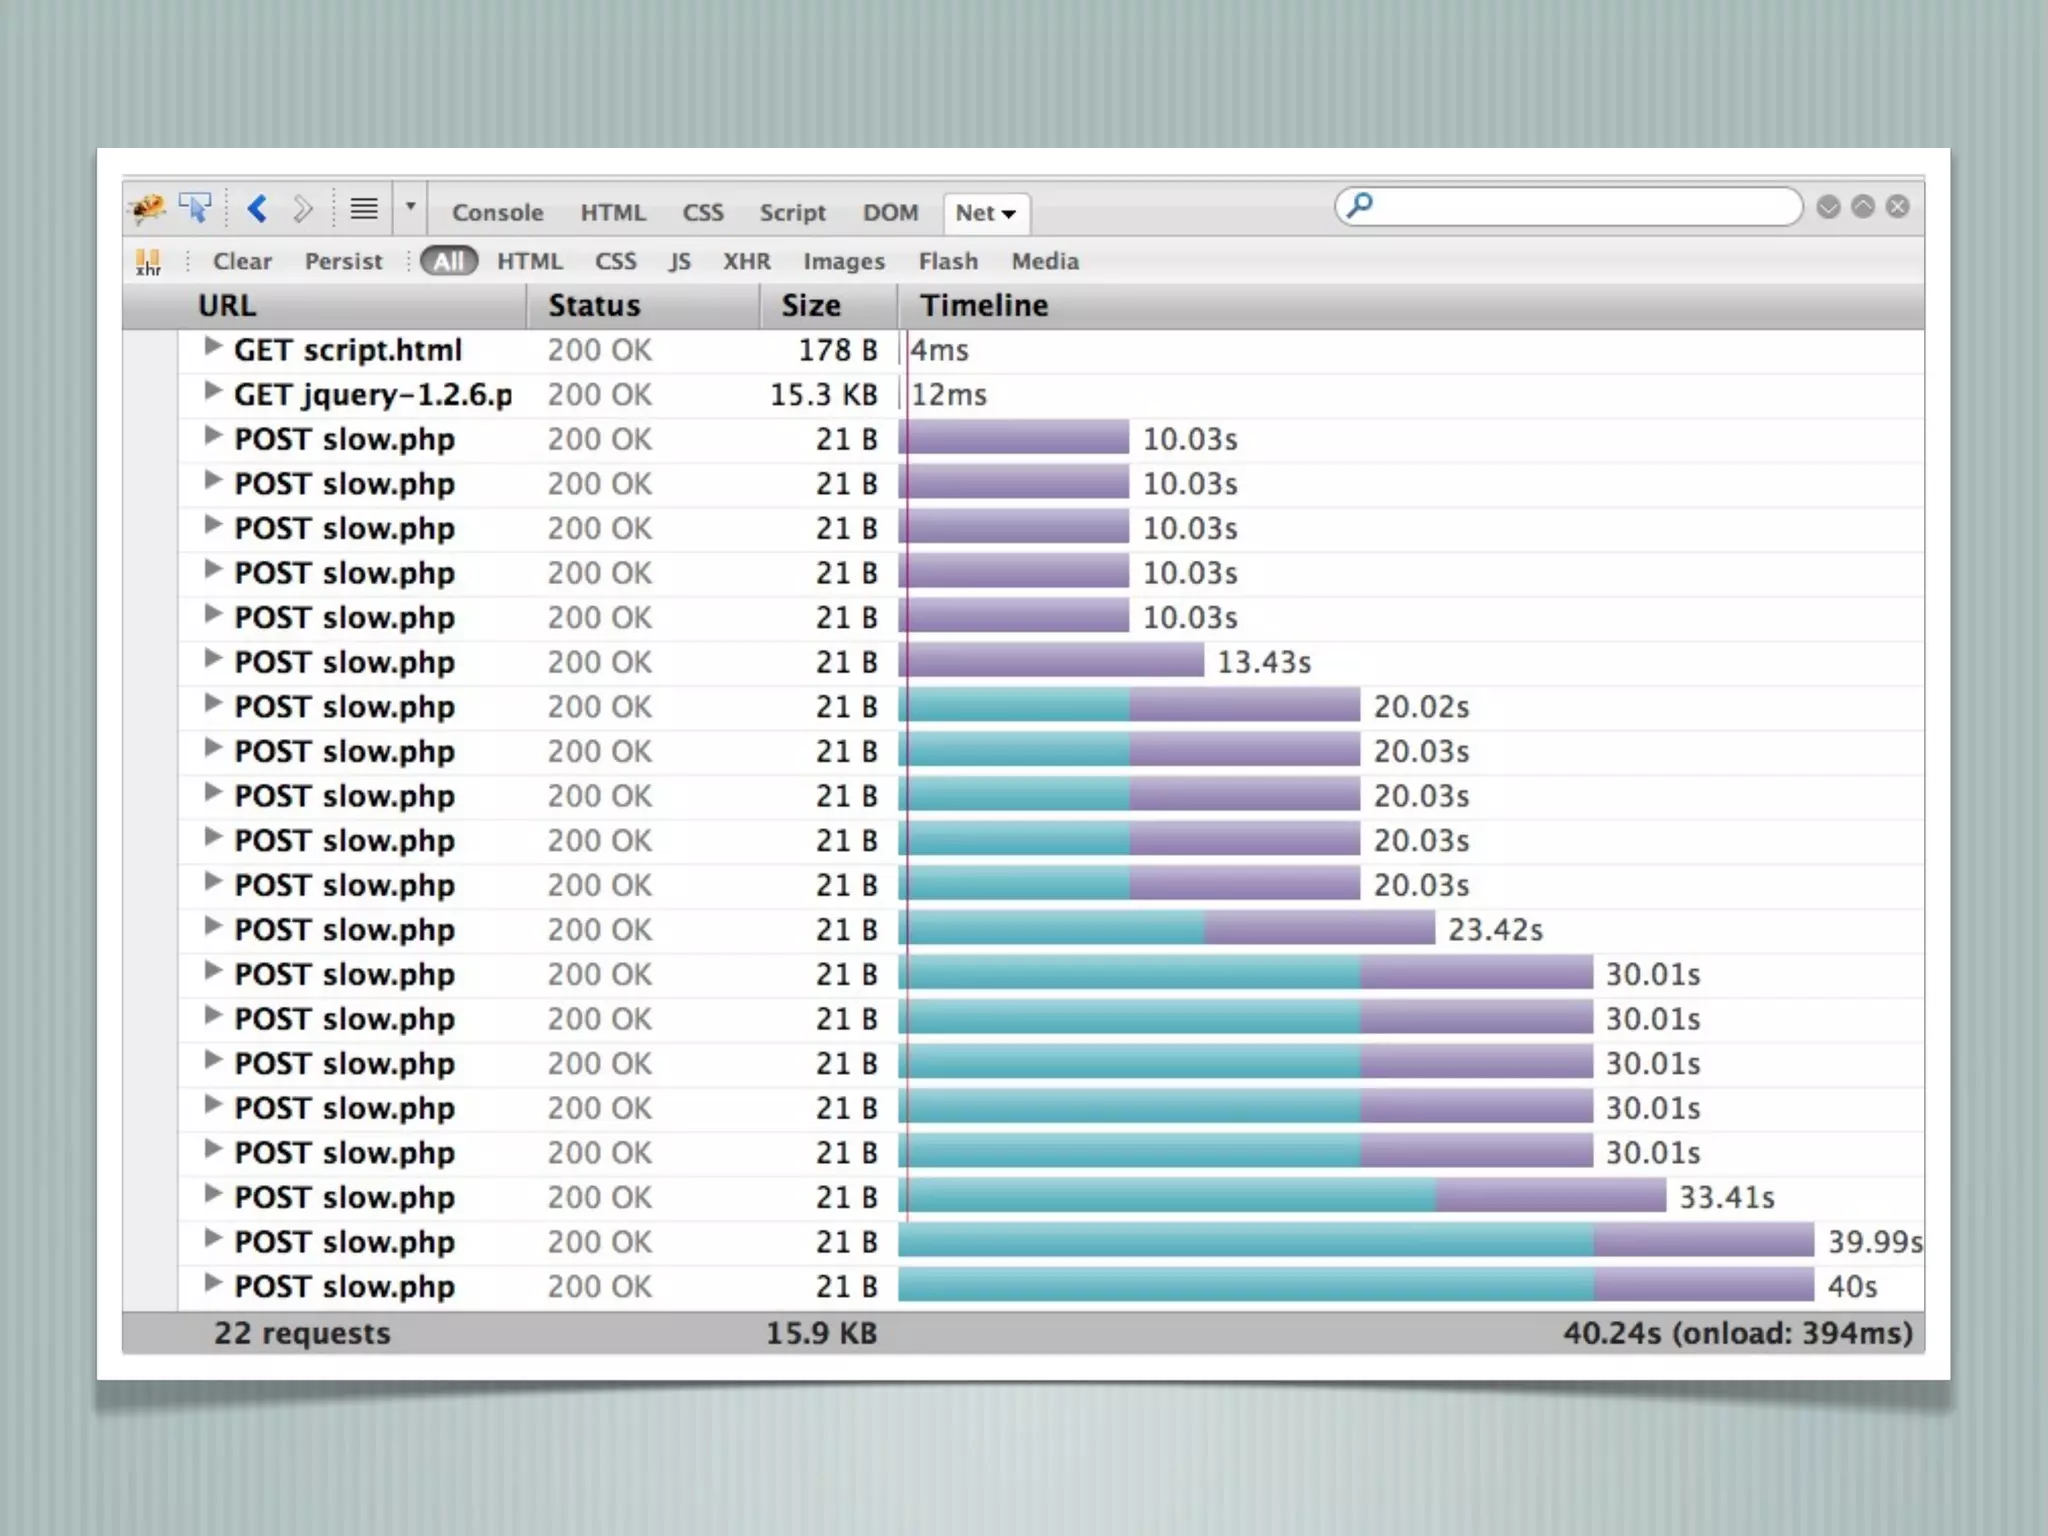Image resolution: width=2048 pixels, height=1536 pixels.
Task: Switch to the Console tab
Action: coord(497,213)
